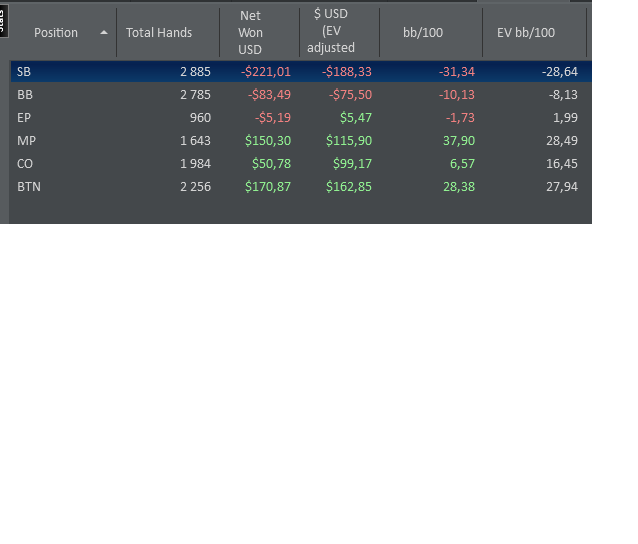The width and height of the screenshot is (638, 544).
Task: Click the CO EV adjusted value $99,17
Action: [349, 164]
